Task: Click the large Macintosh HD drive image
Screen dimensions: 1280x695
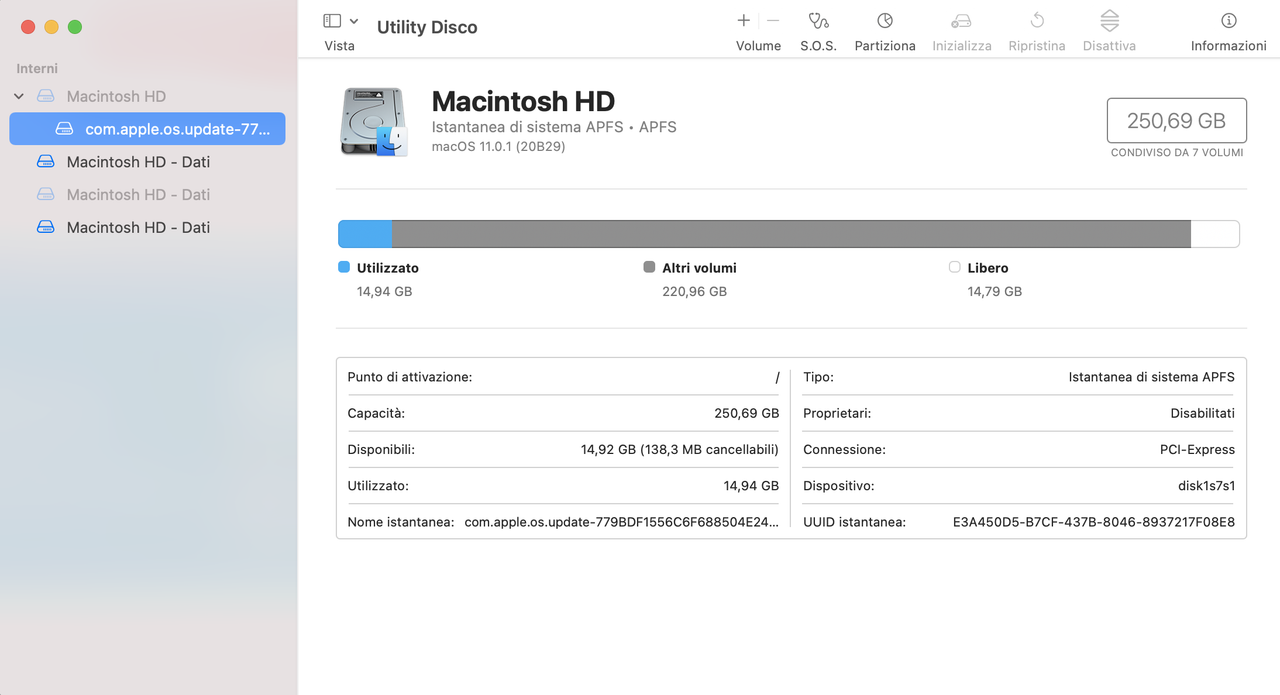Action: 374,121
